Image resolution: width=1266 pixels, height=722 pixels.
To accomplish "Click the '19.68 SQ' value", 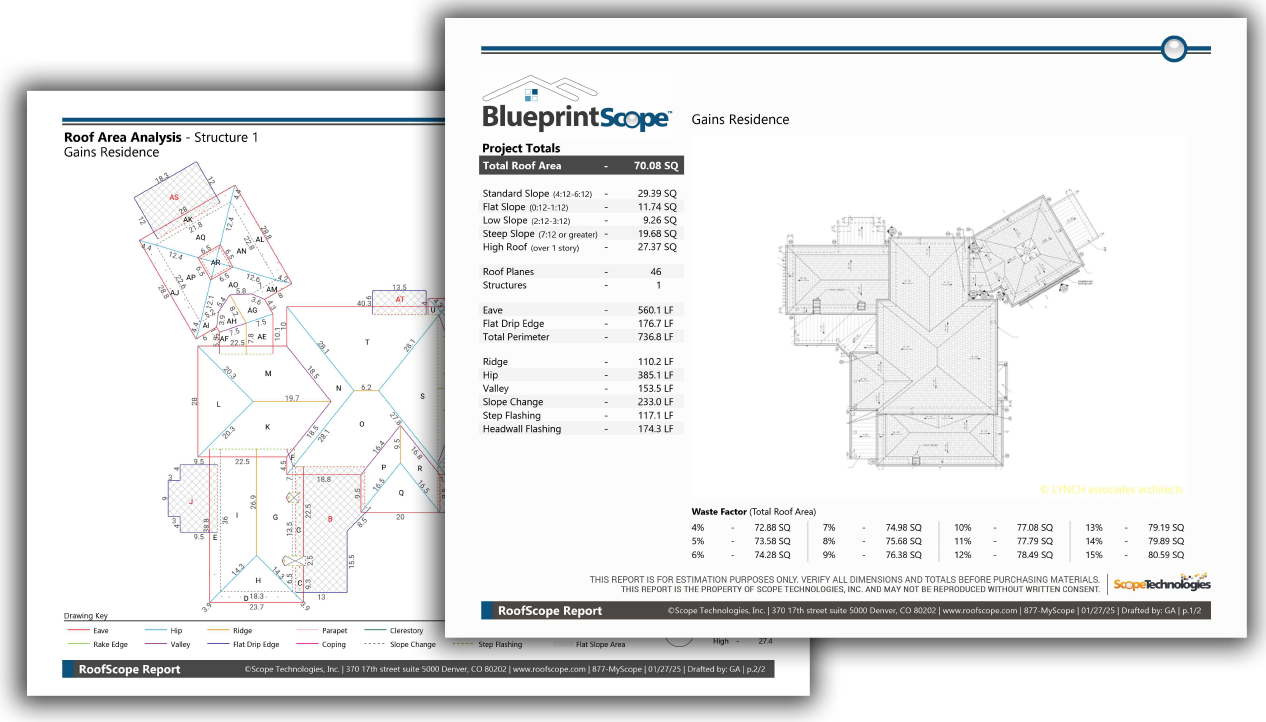I will click(x=657, y=233).
